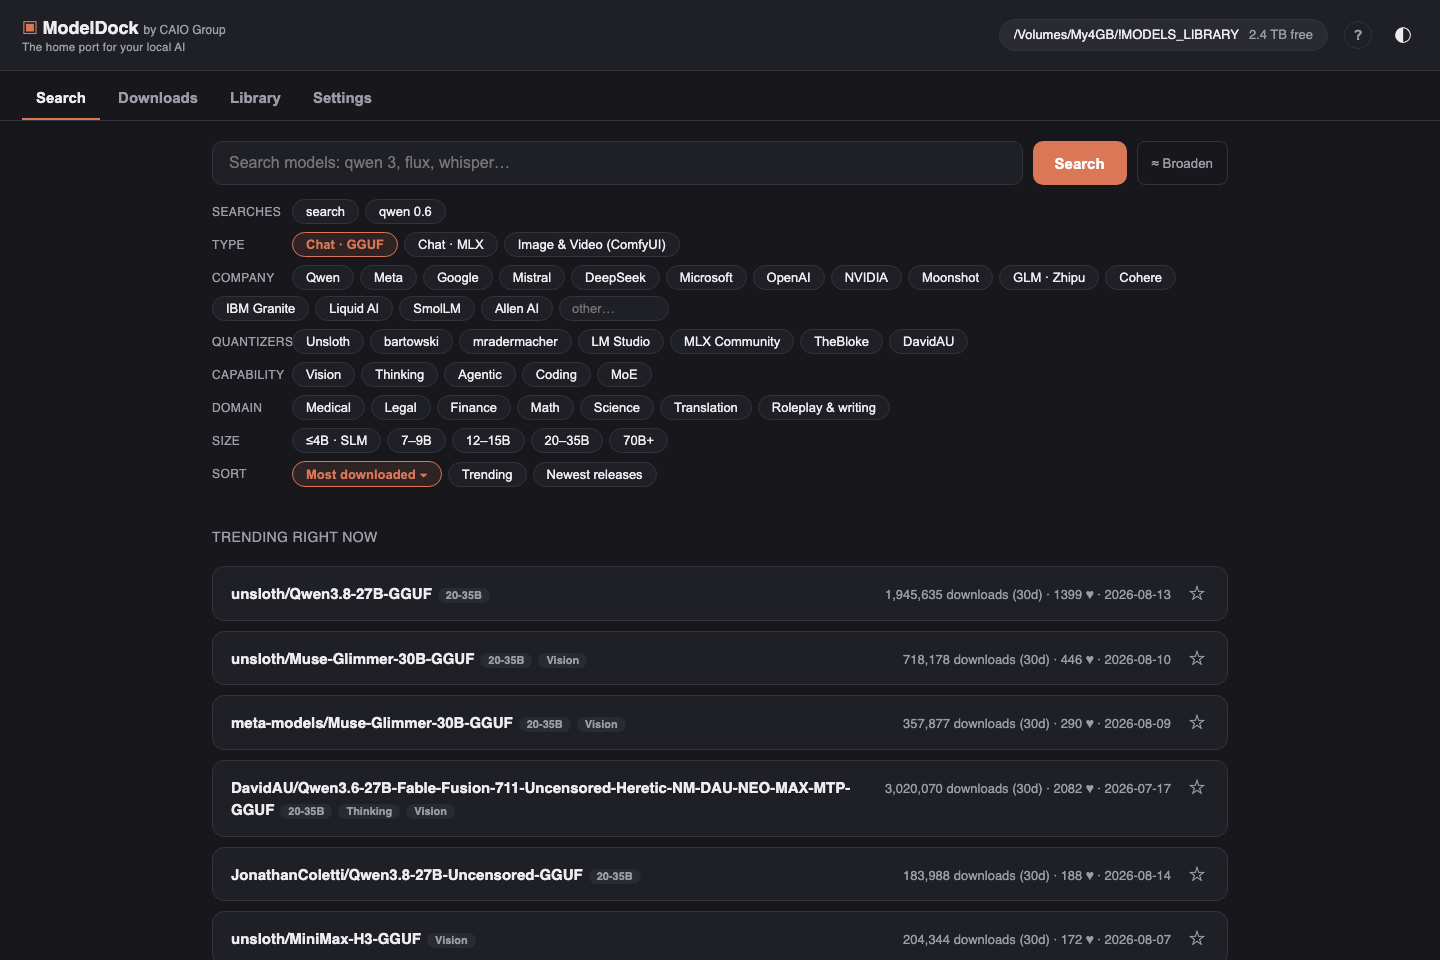Filter by company Cohere
Screen dimensions: 1440x960
click(x=1140, y=278)
